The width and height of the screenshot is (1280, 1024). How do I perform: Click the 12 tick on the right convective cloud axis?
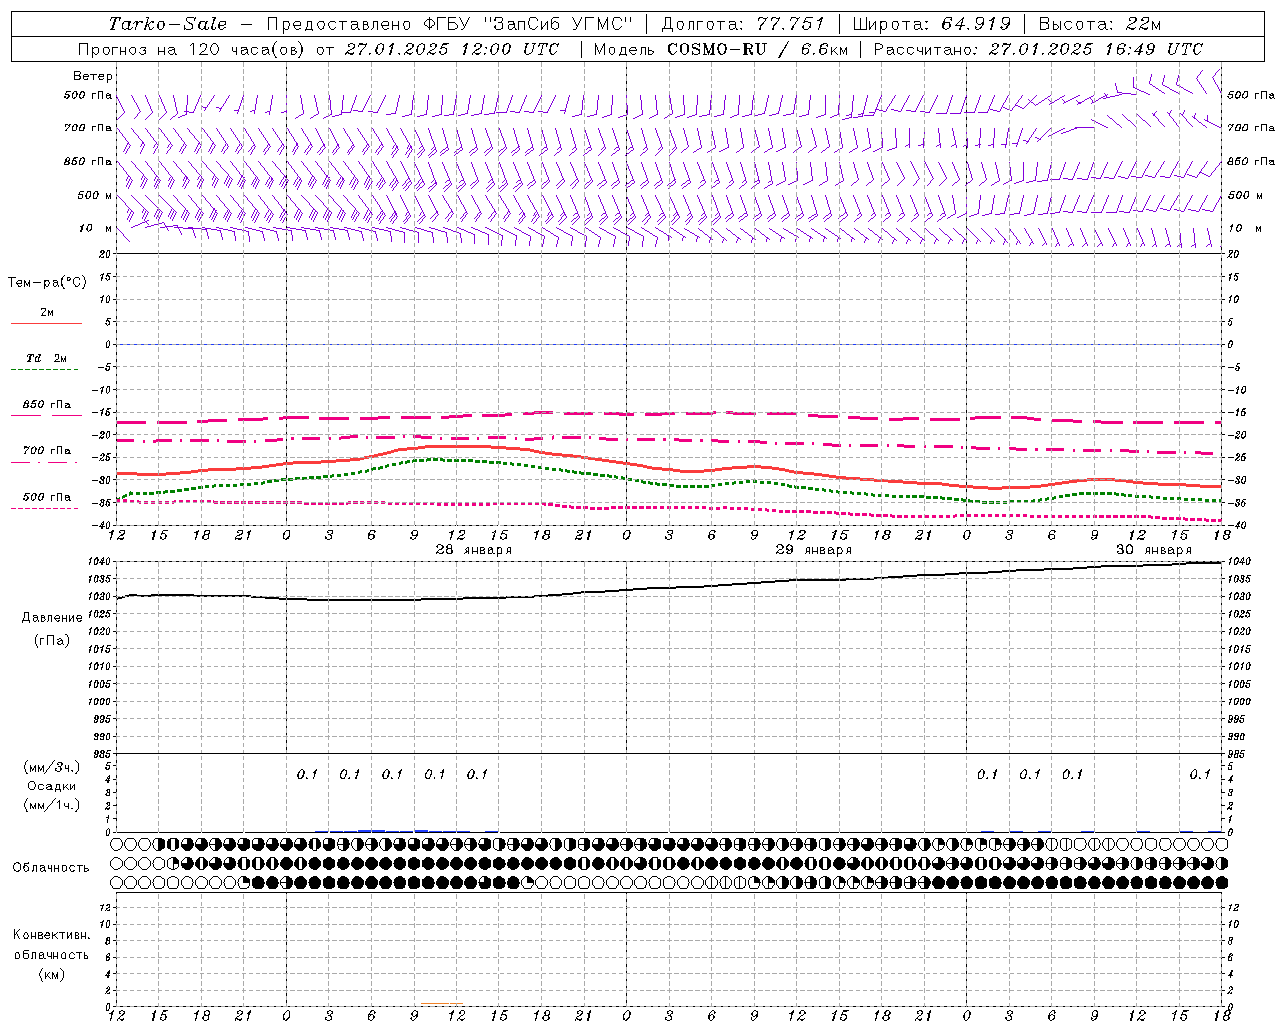pyautogui.click(x=1233, y=907)
